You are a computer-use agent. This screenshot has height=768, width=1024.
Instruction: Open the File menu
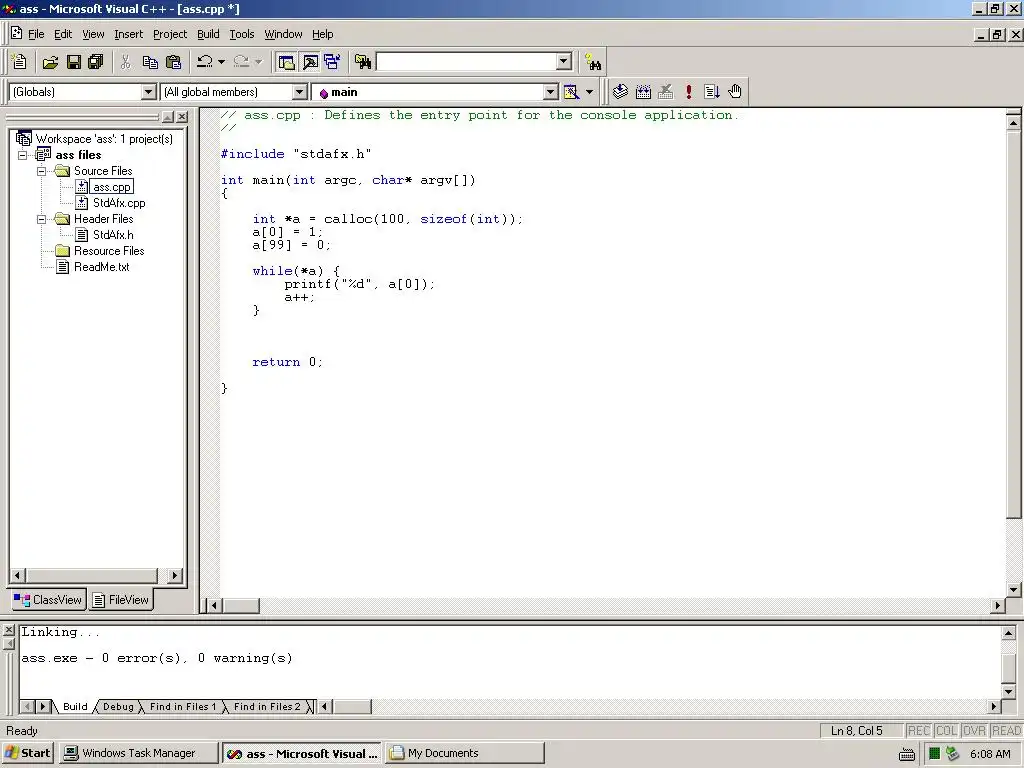pos(36,34)
